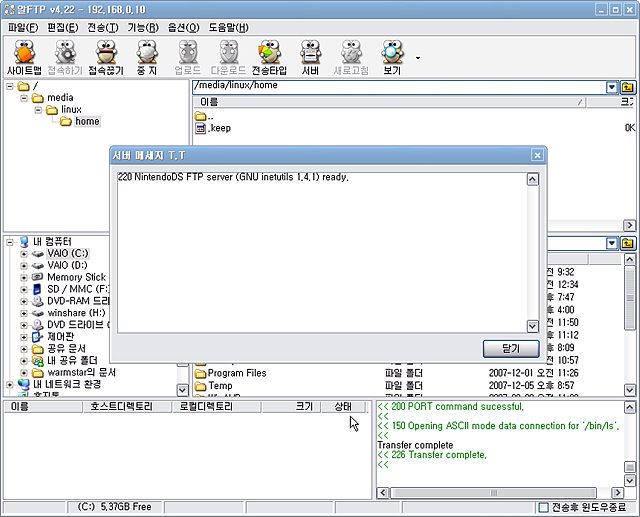This screenshot has width=640, height=517.
Task: Select the VAIO (D:) drive
Action: [67, 265]
